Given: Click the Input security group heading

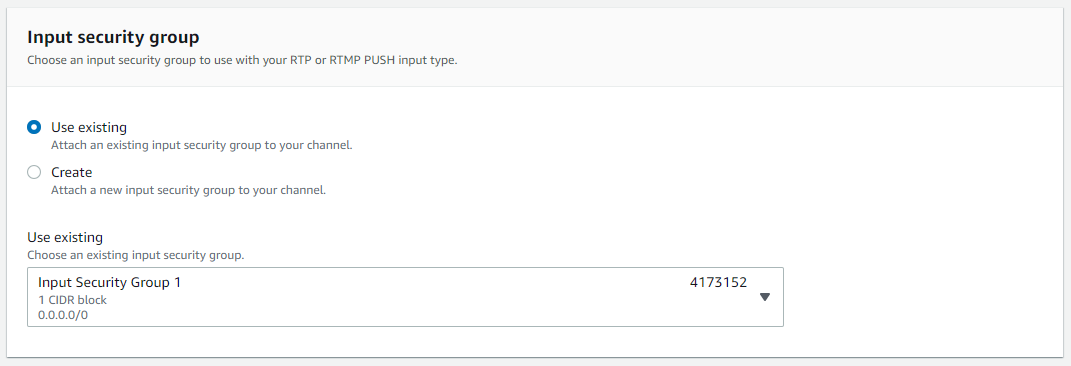Looking at the screenshot, I should click(113, 37).
